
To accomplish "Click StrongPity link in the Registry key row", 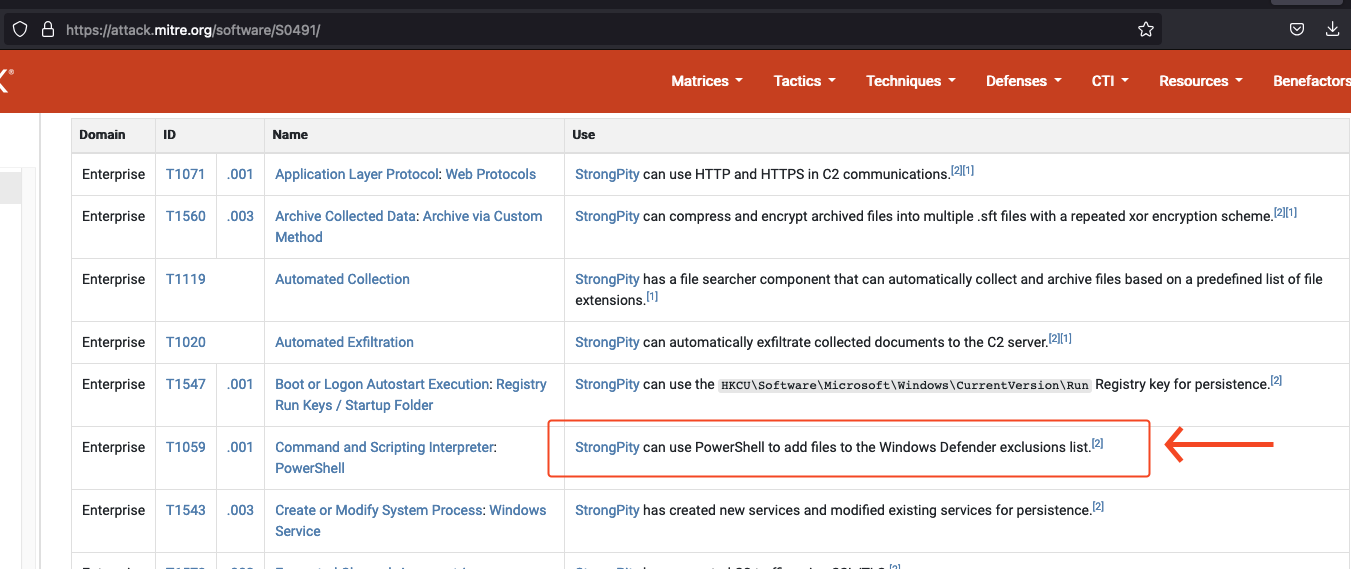I will click(607, 384).
